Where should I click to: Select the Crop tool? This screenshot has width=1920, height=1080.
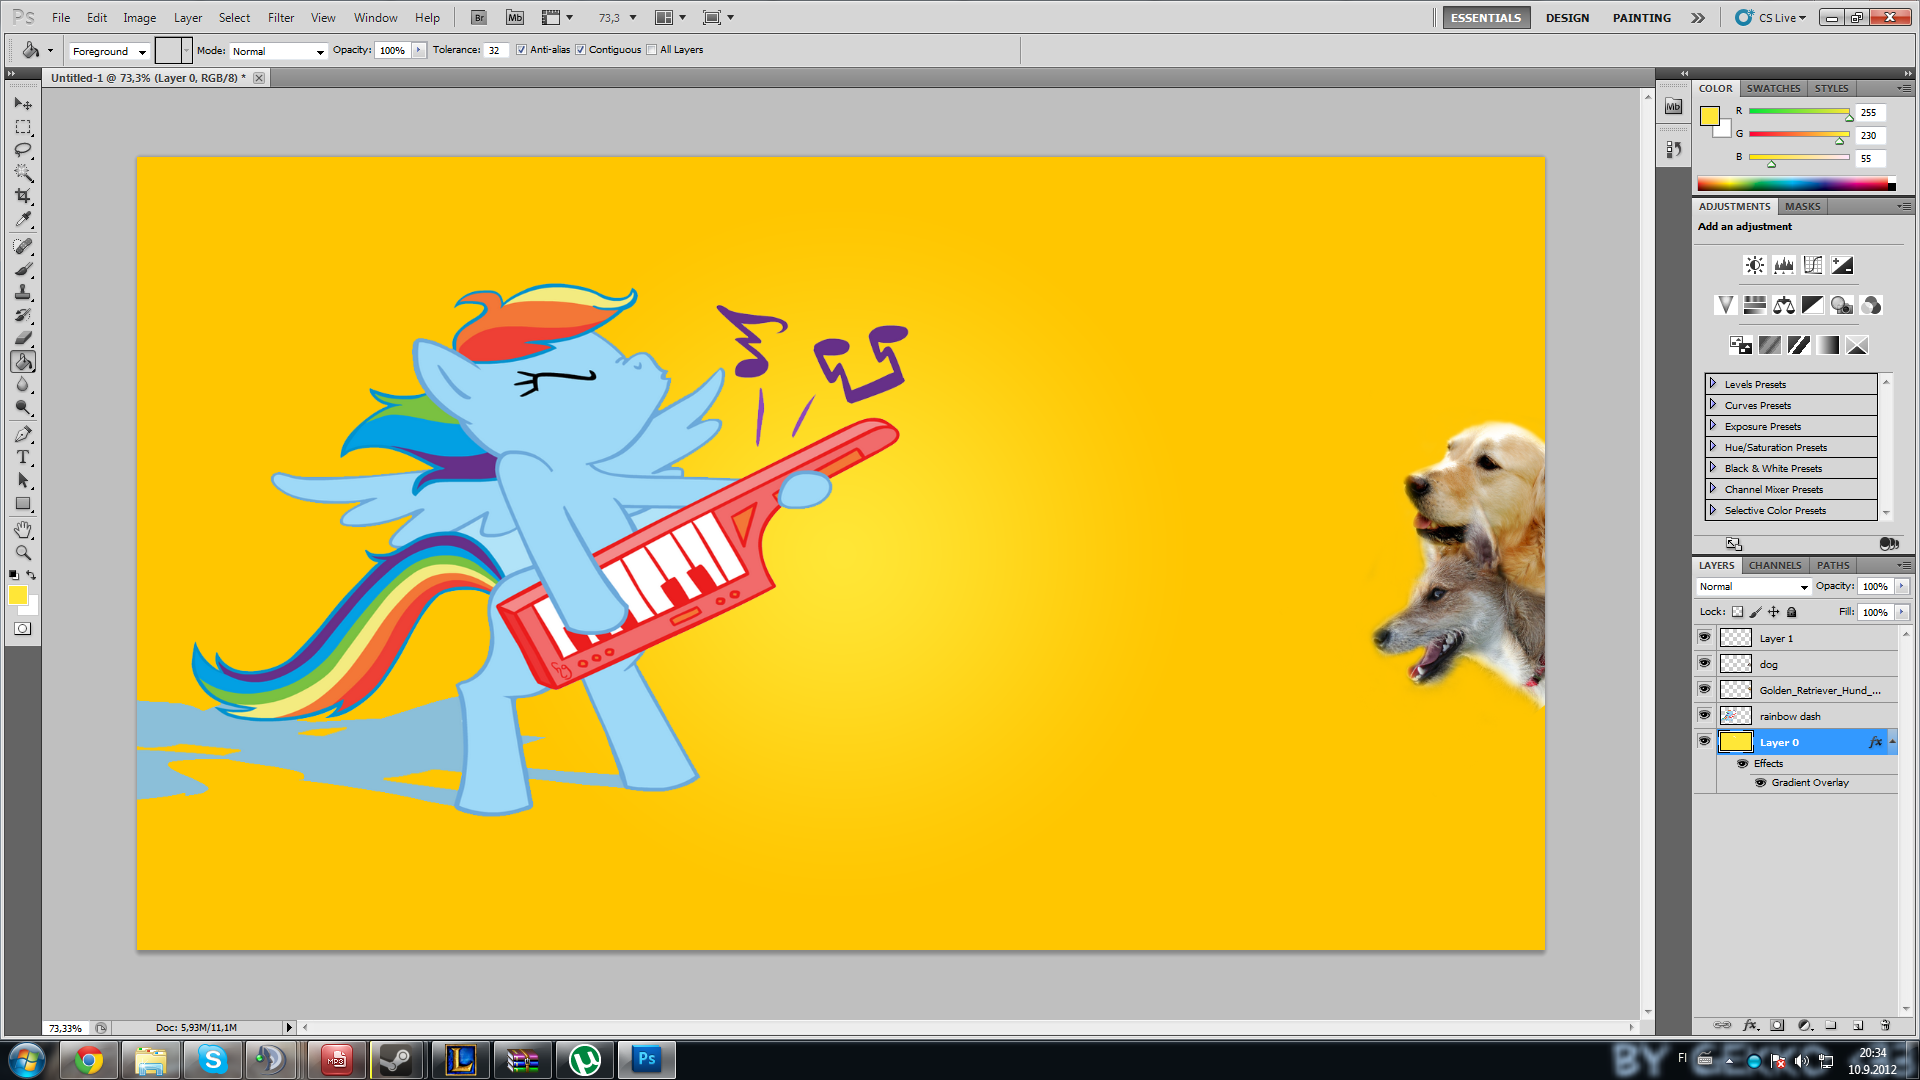[x=23, y=196]
